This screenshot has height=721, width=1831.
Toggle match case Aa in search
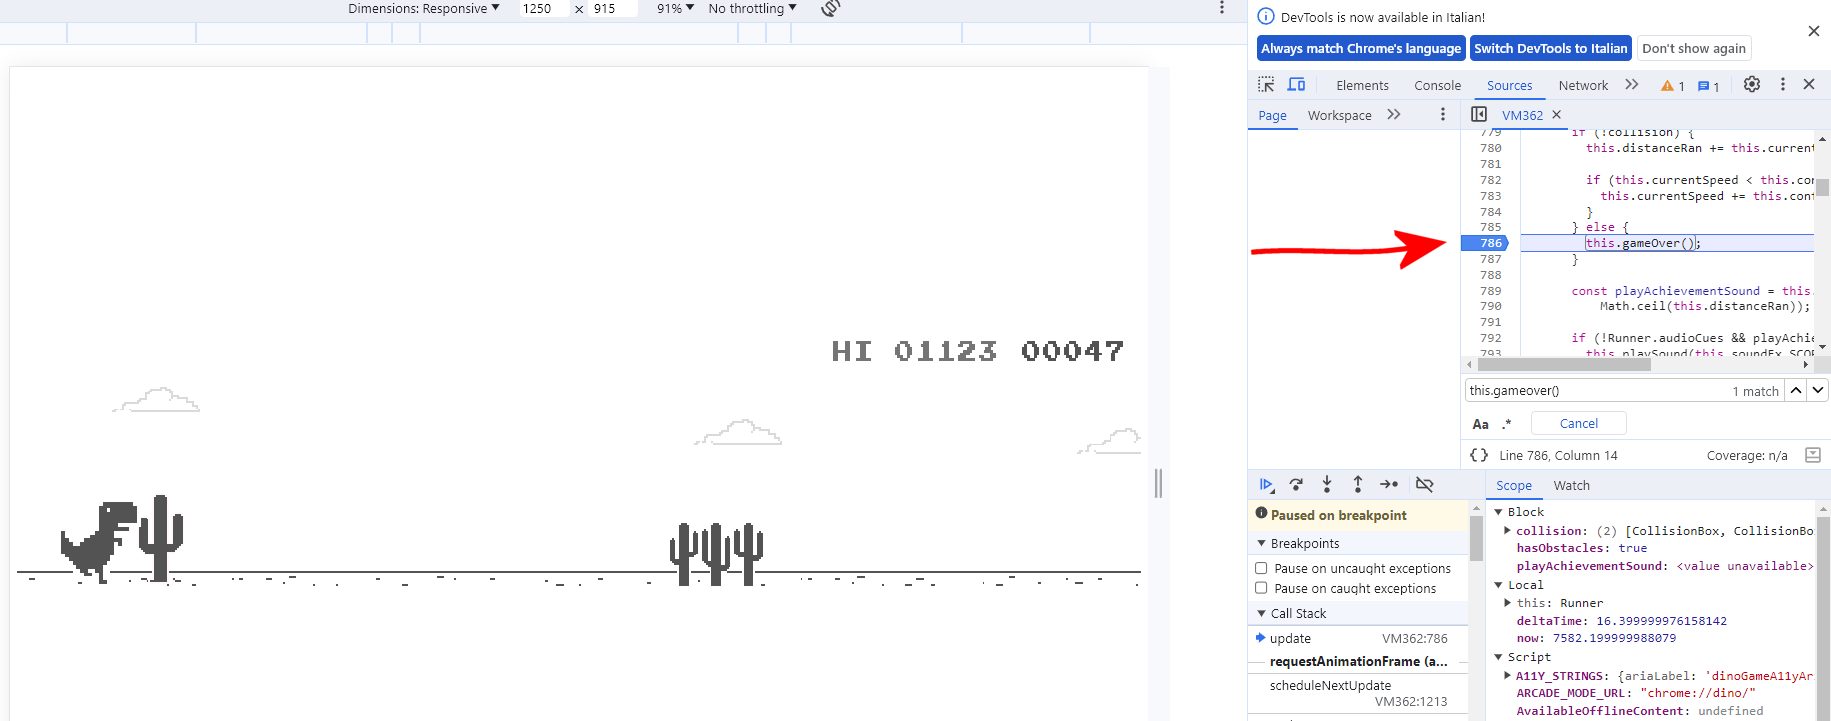[1481, 424]
